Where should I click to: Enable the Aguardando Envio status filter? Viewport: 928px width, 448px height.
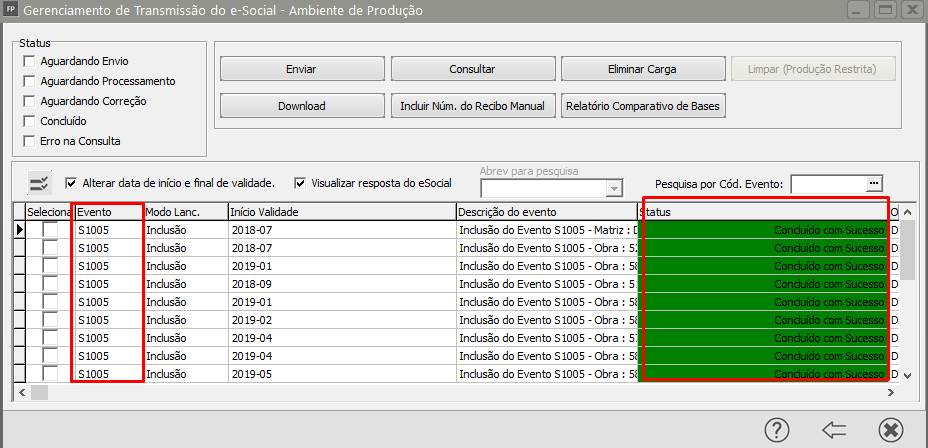coord(29,62)
